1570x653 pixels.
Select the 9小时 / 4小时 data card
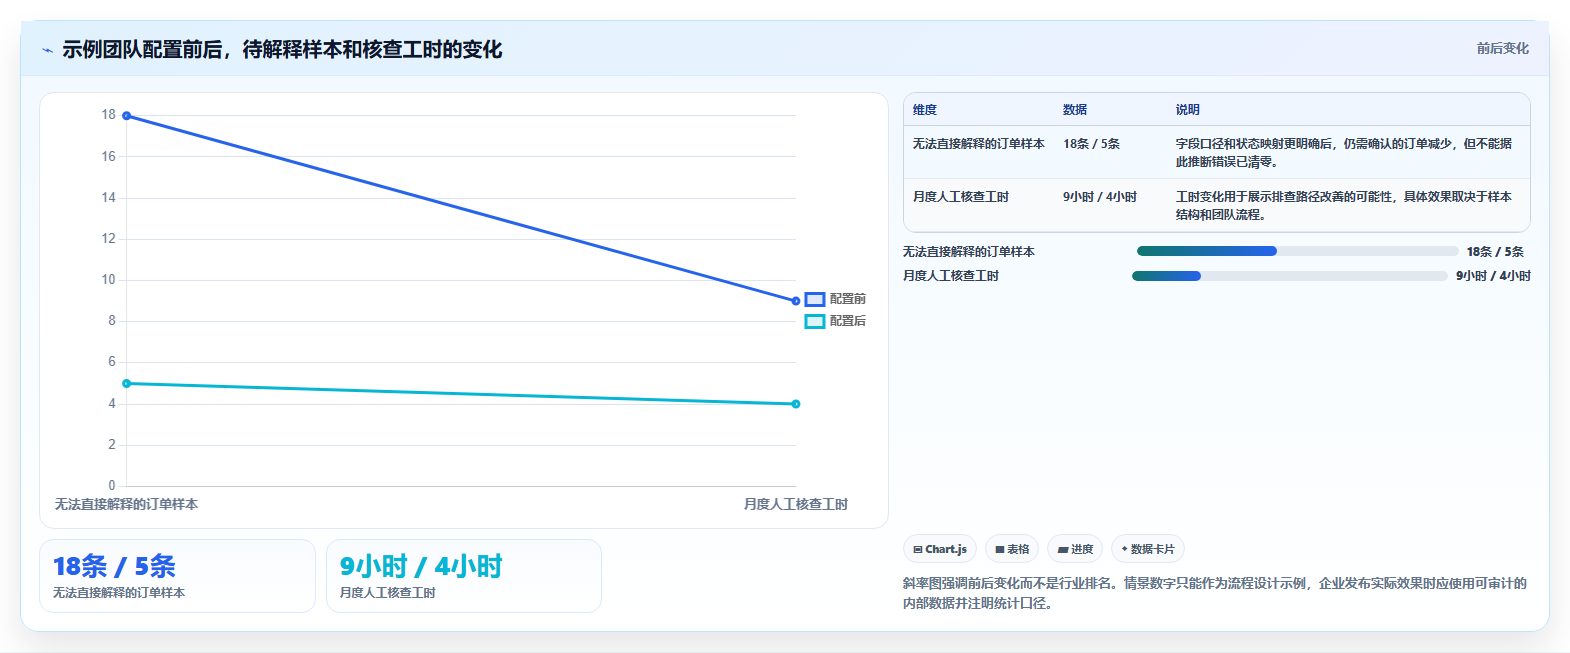pos(464,576)
